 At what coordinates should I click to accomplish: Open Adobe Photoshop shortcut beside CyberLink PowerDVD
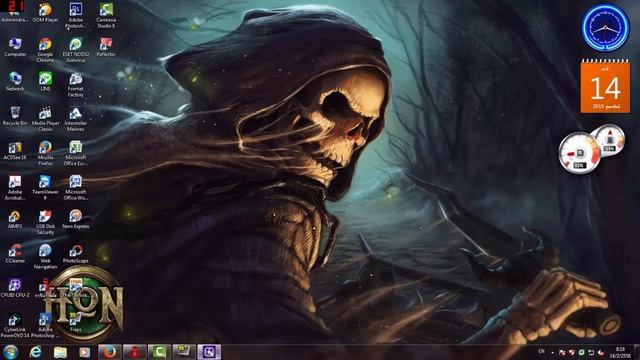(x=45, y=325)
